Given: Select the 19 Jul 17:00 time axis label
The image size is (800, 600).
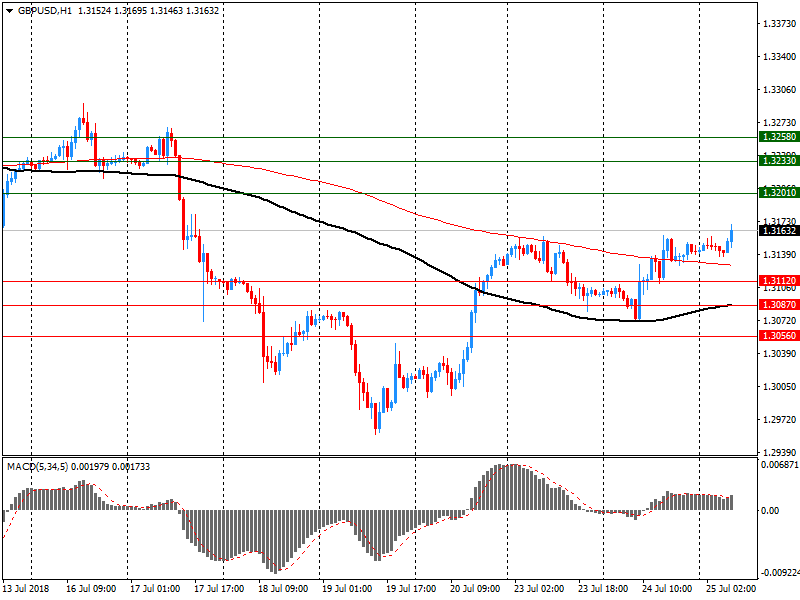Looking at the screenshot, I should click(411, 589).
